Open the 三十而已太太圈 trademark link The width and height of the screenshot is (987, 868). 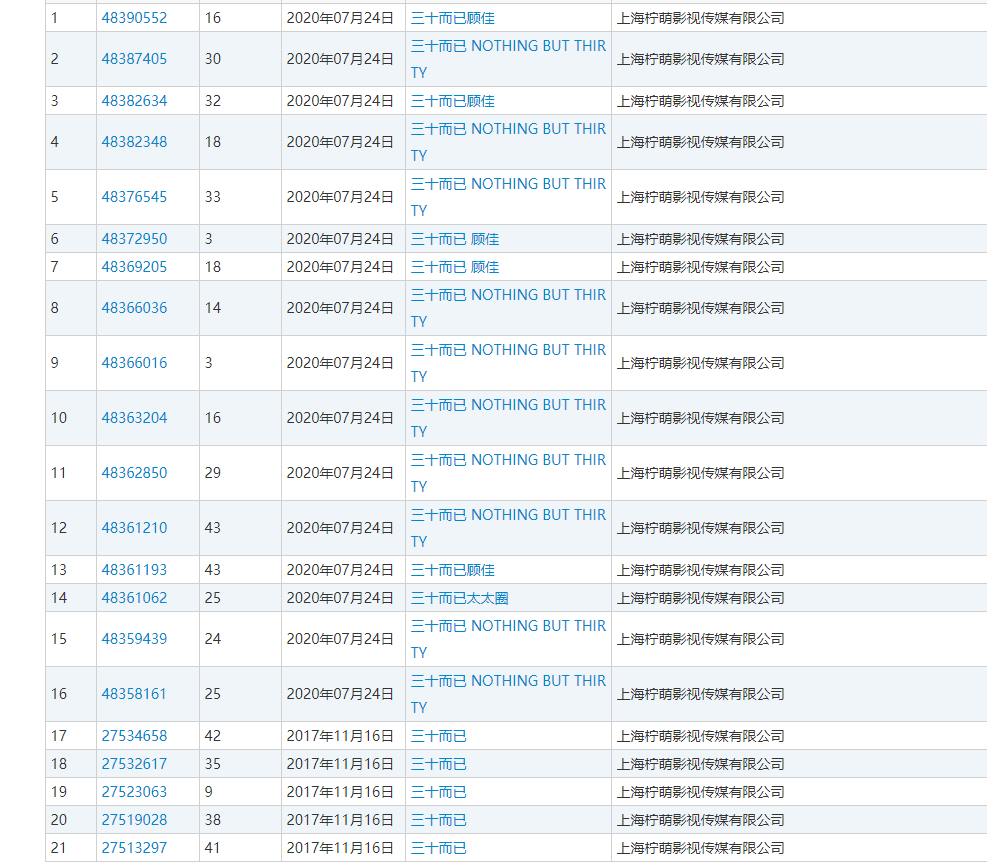459,598
